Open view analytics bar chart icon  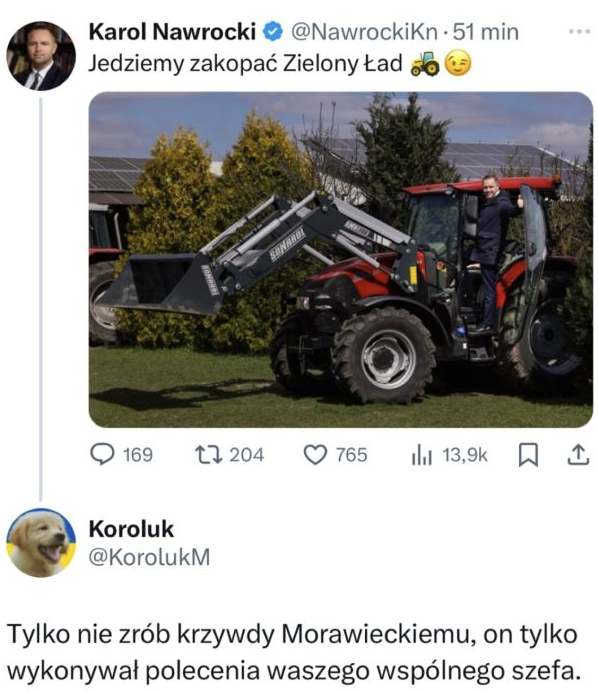pos(422,455)
